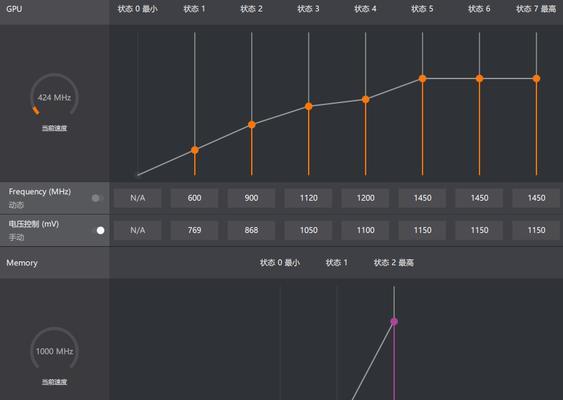
Task: Click the GPU State 0 N/A frequency field
Action: (138, 198)
